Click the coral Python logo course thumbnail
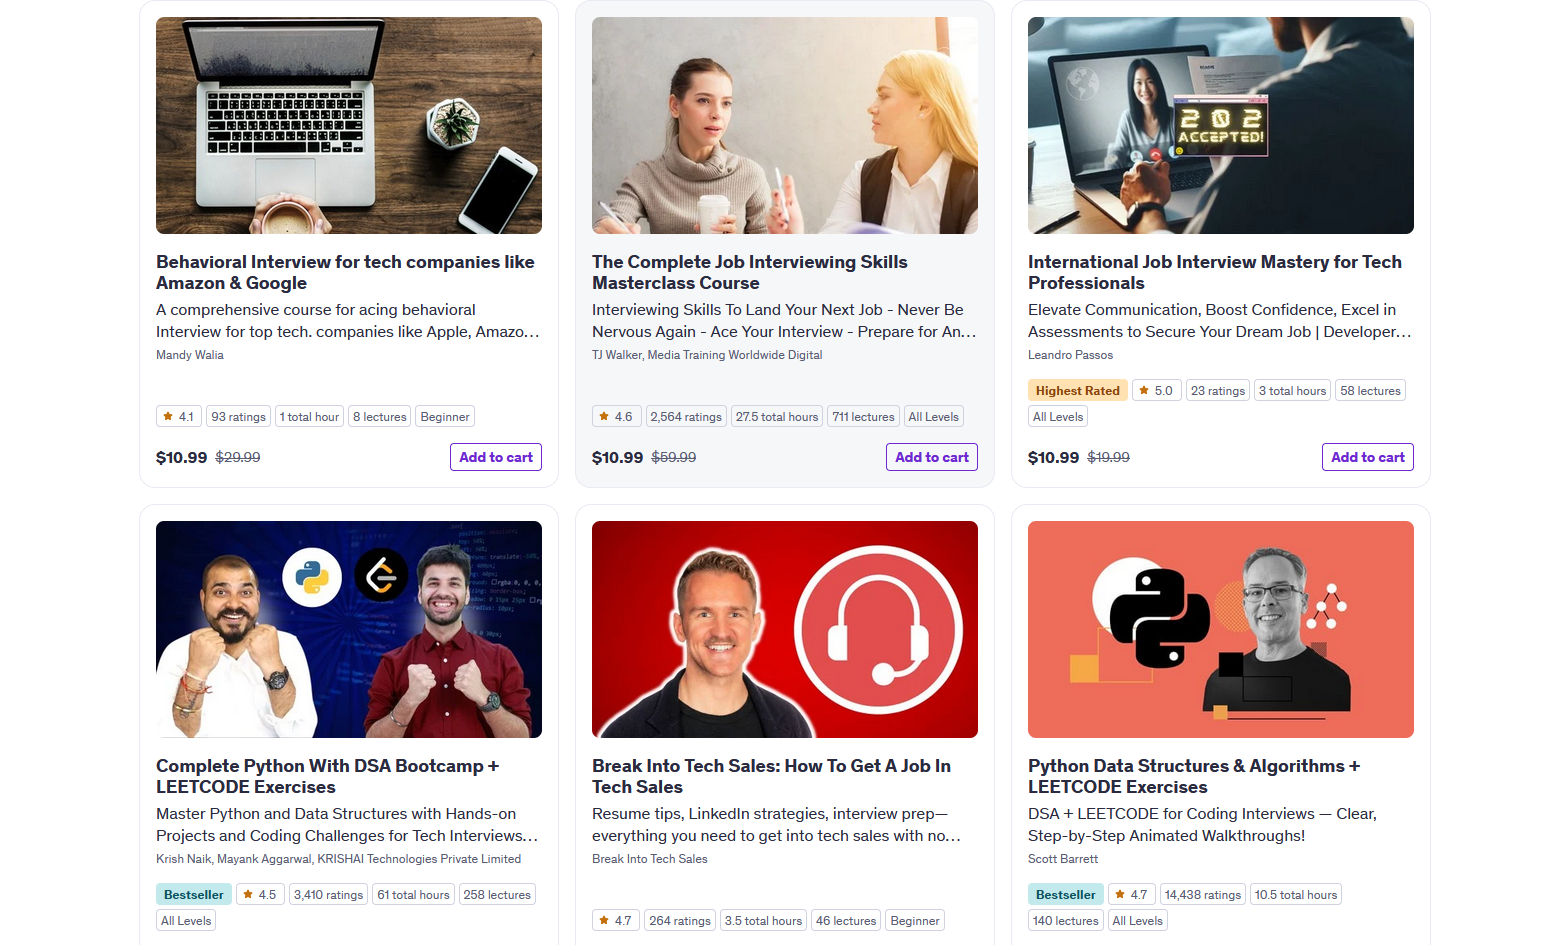Viewport: 1568px width, 945px height. point(1221,629)
